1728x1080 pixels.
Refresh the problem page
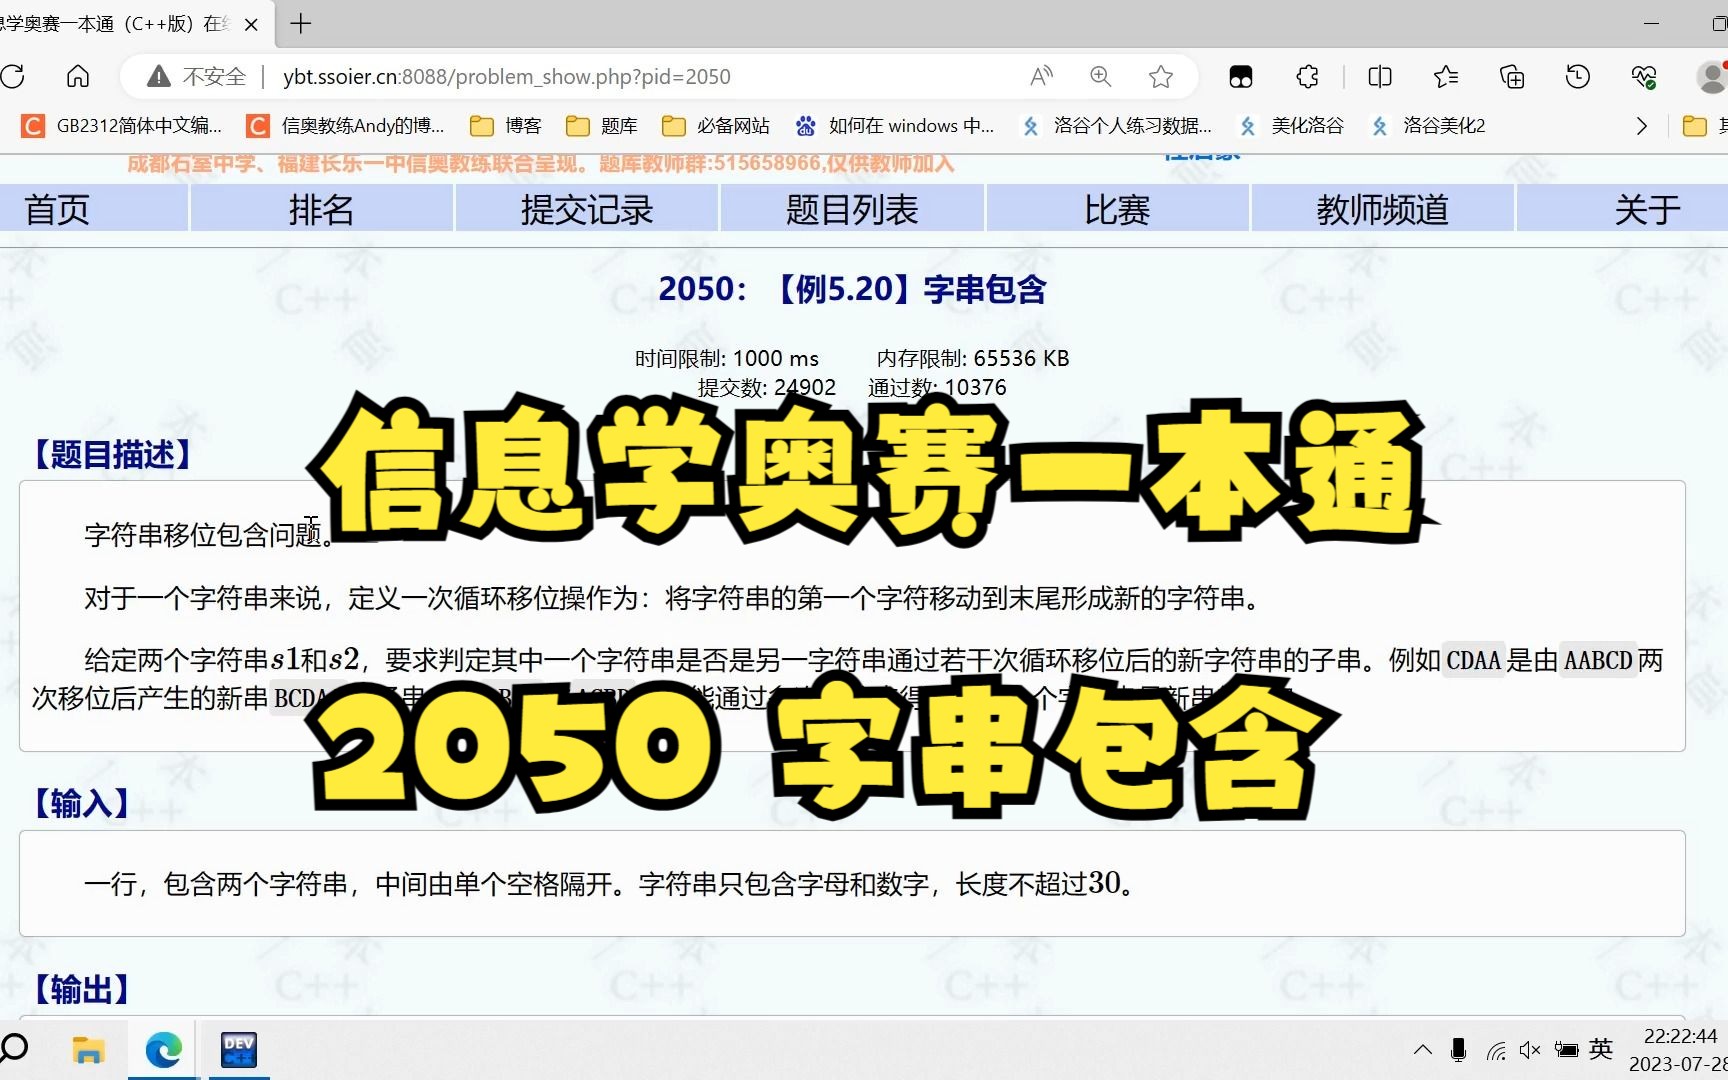point(14,76)
